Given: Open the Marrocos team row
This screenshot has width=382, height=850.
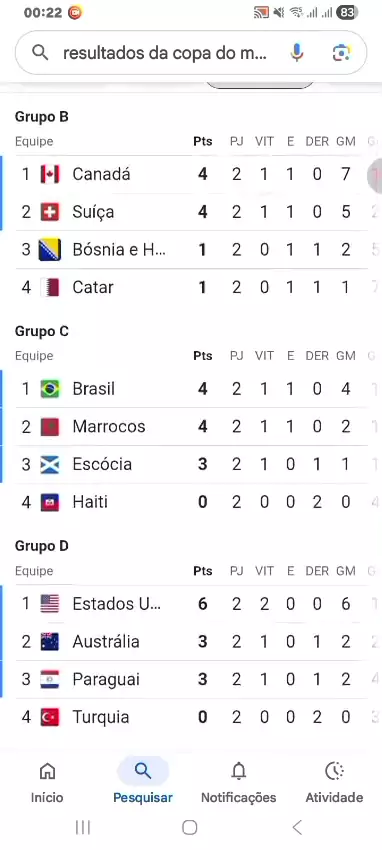Looking at the screenshot, I should (191, 427).
